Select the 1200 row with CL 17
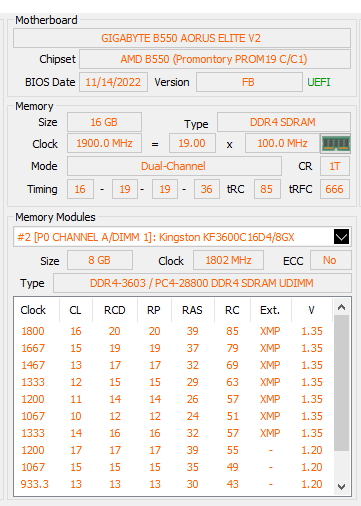361x506 pixels. click(173, 450)
